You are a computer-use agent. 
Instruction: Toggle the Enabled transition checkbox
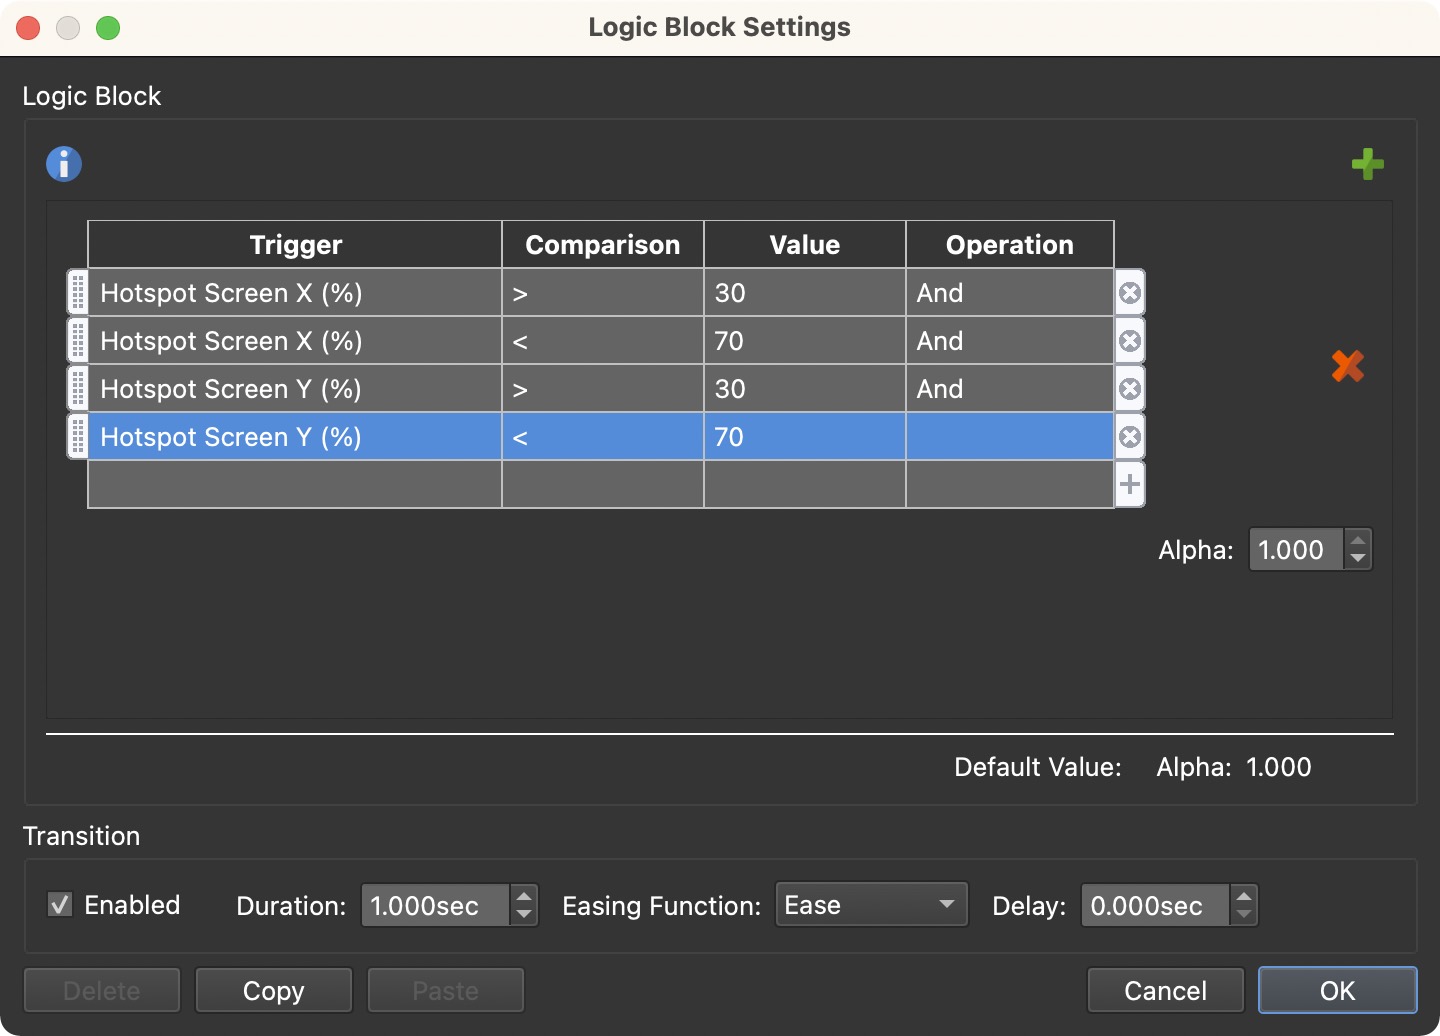click(59, 904)
